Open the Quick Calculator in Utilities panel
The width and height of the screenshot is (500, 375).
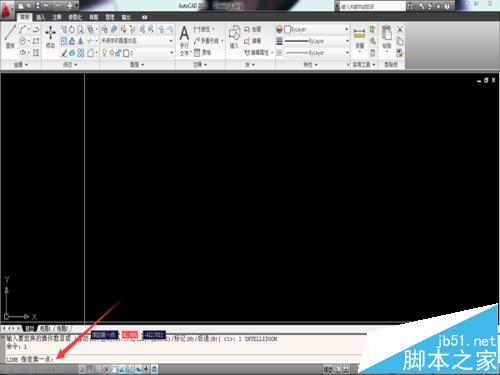(x=373, y=53)
